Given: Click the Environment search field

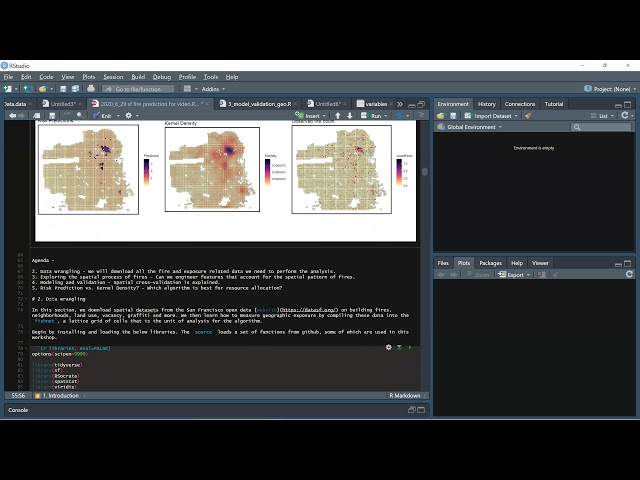Looking at the screenshot, I should tap(601, 127).
